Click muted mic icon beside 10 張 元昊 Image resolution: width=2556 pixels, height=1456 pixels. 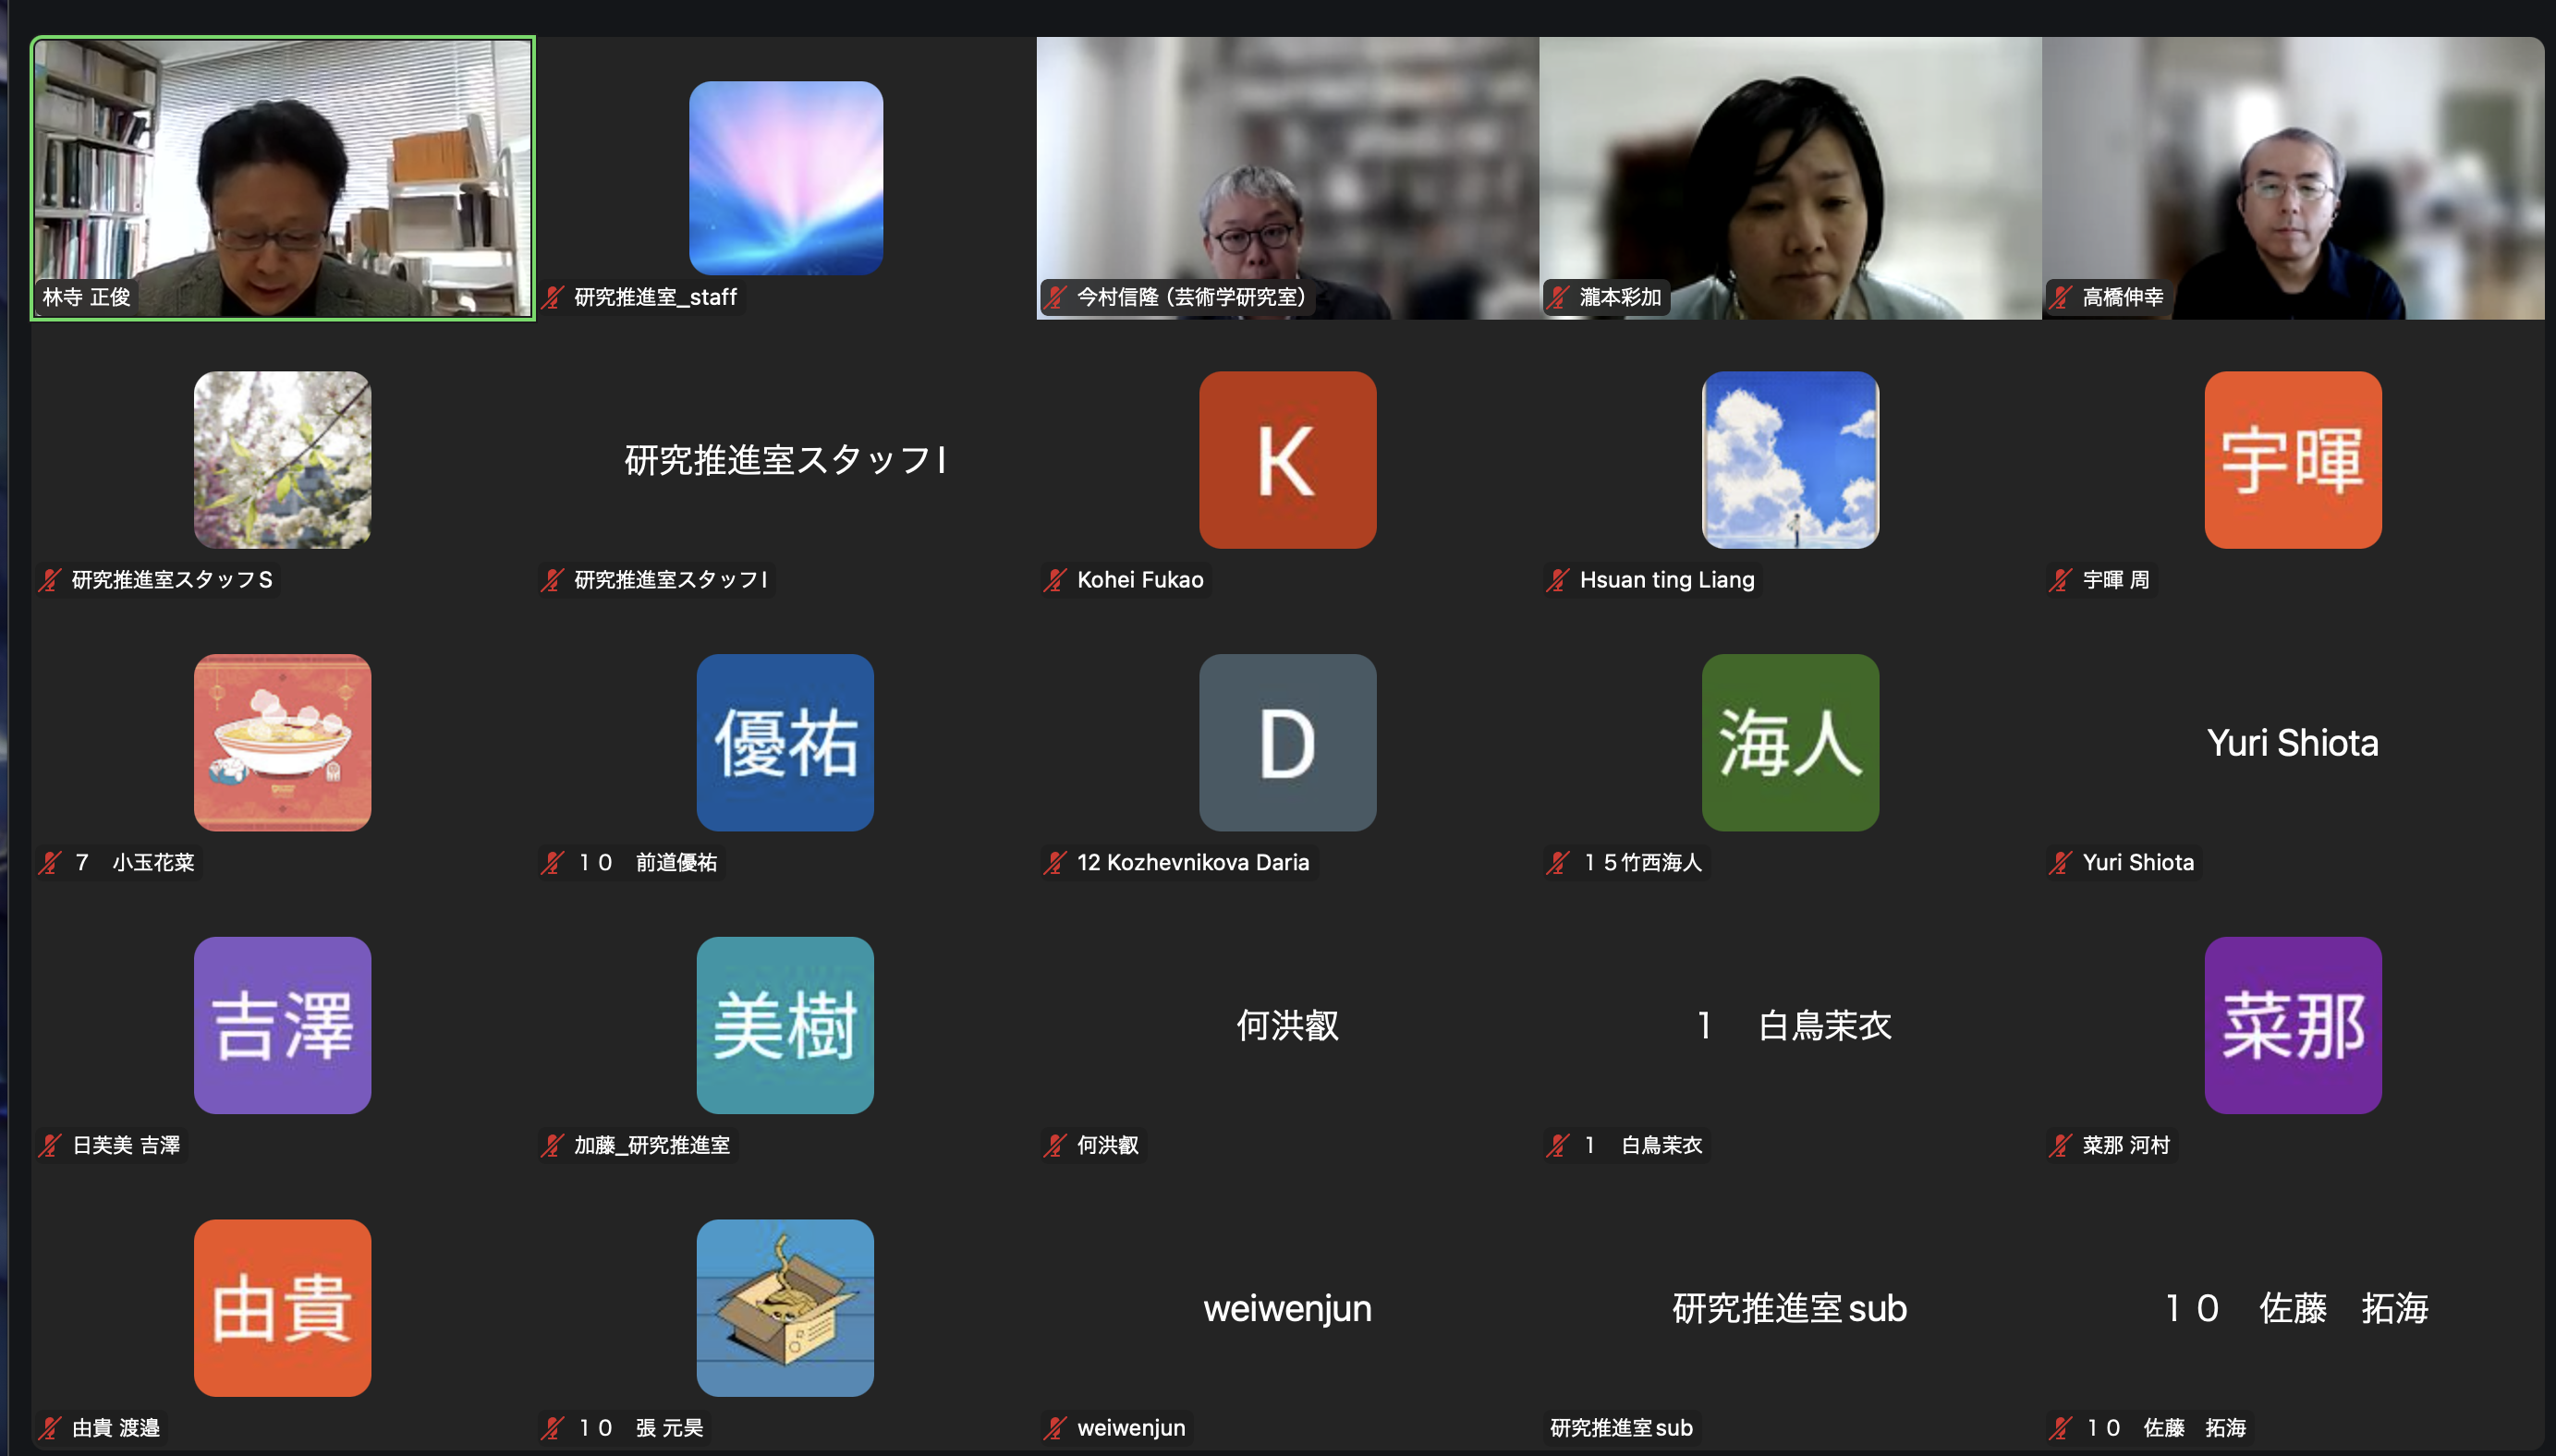click(553, 1428)
